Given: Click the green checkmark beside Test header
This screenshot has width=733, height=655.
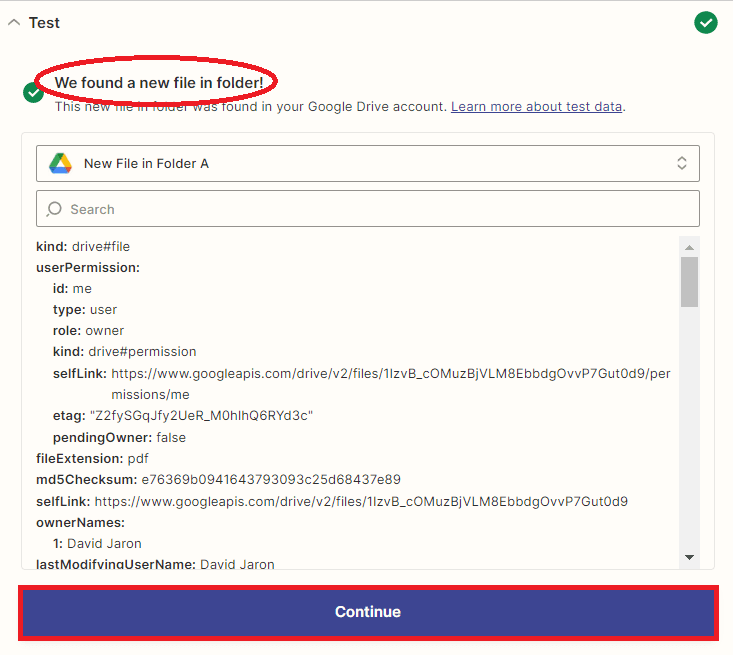Looking at the screenshot, I should [x=706, y=22].
